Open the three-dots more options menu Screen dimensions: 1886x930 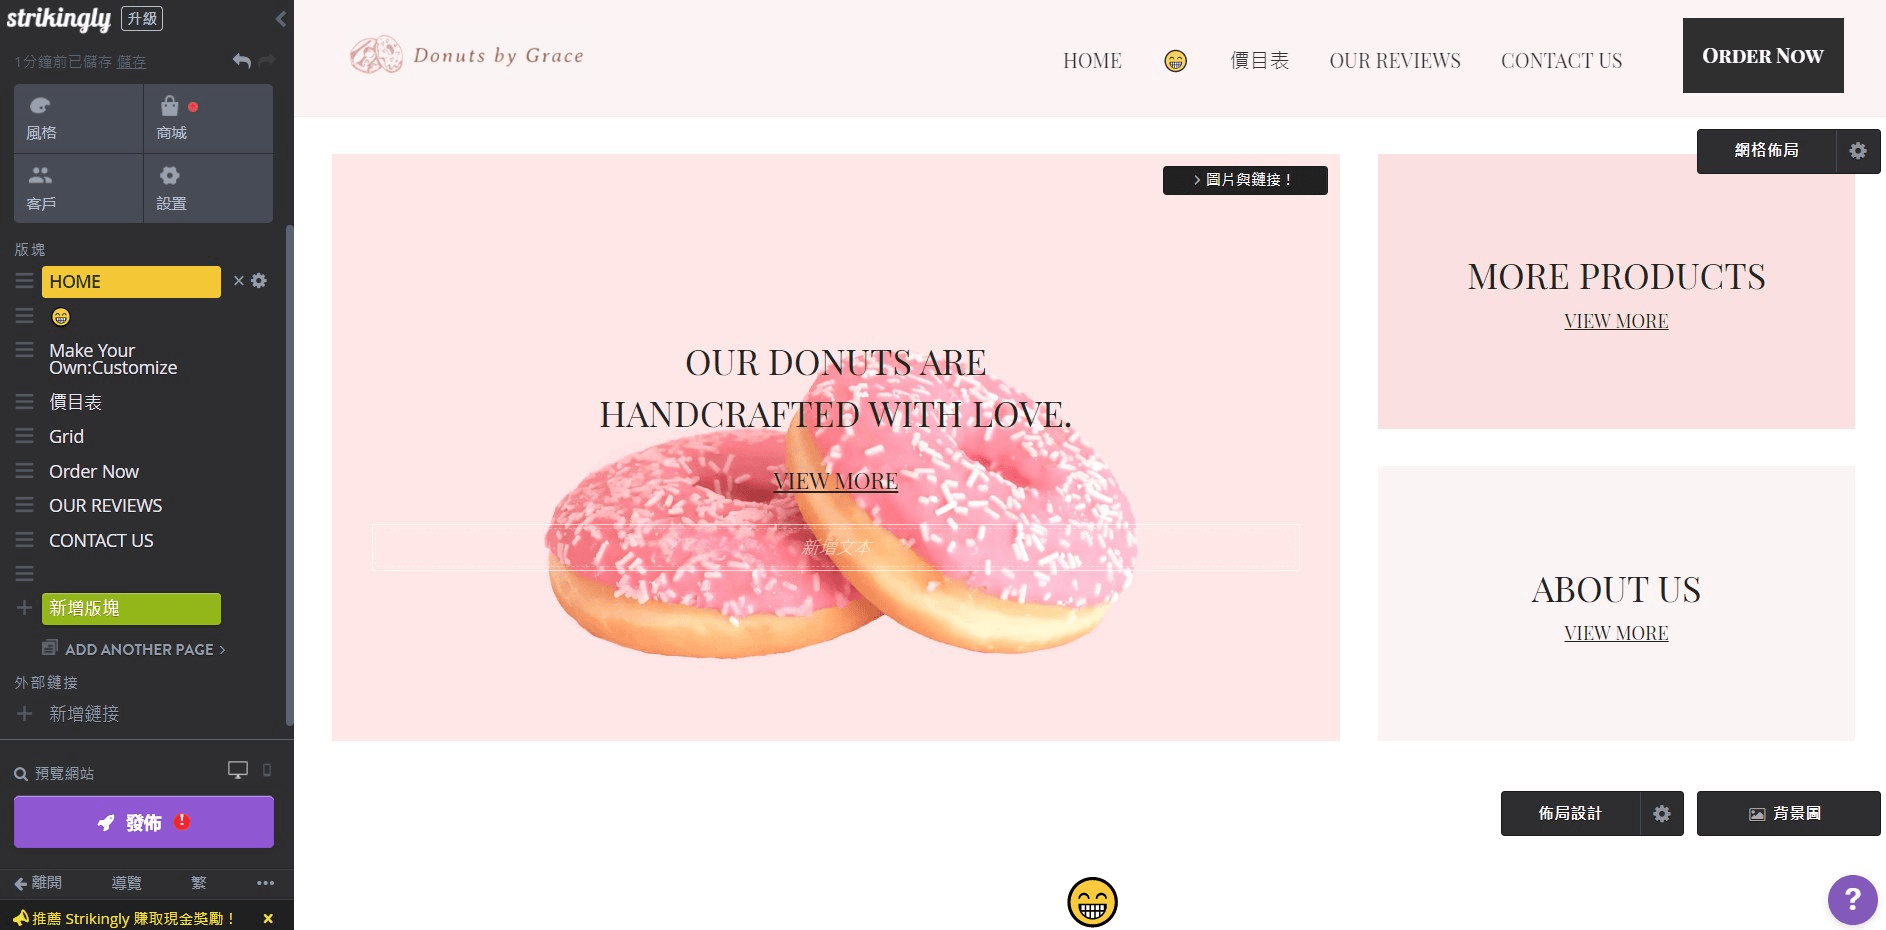point(265,883)
